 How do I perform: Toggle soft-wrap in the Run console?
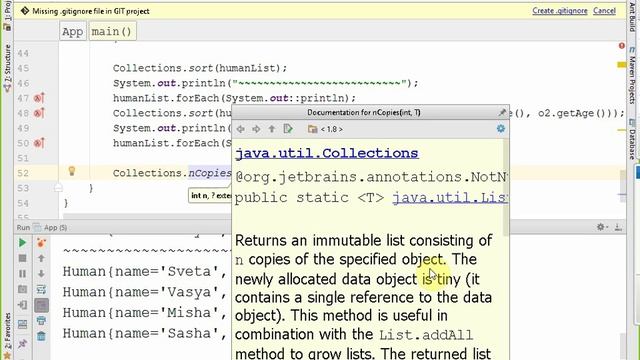41,289
